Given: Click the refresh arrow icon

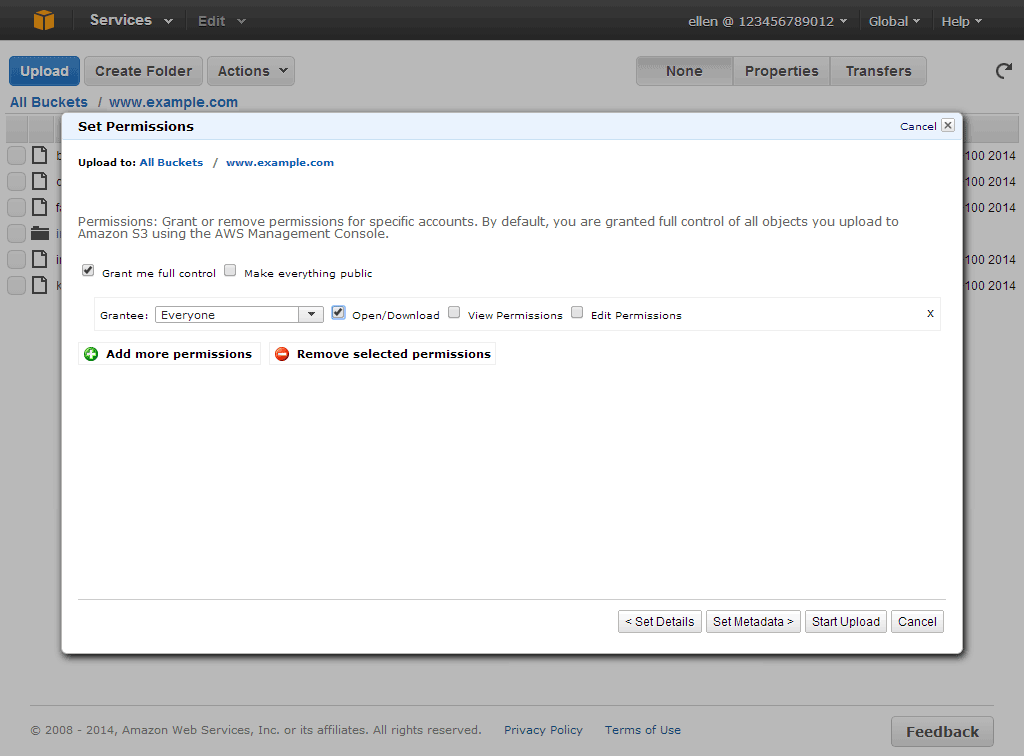Looking at the screenshot, I should (x=1003, y=71).
